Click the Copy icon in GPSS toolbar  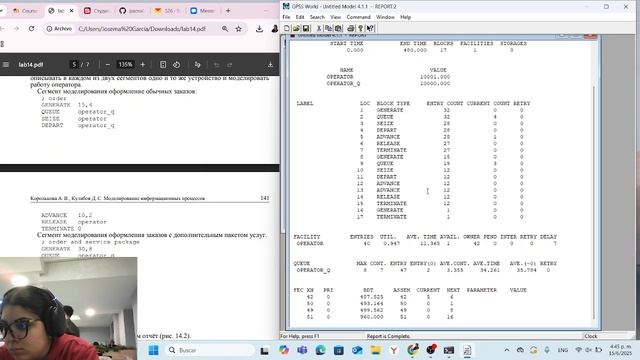(329, 28)
